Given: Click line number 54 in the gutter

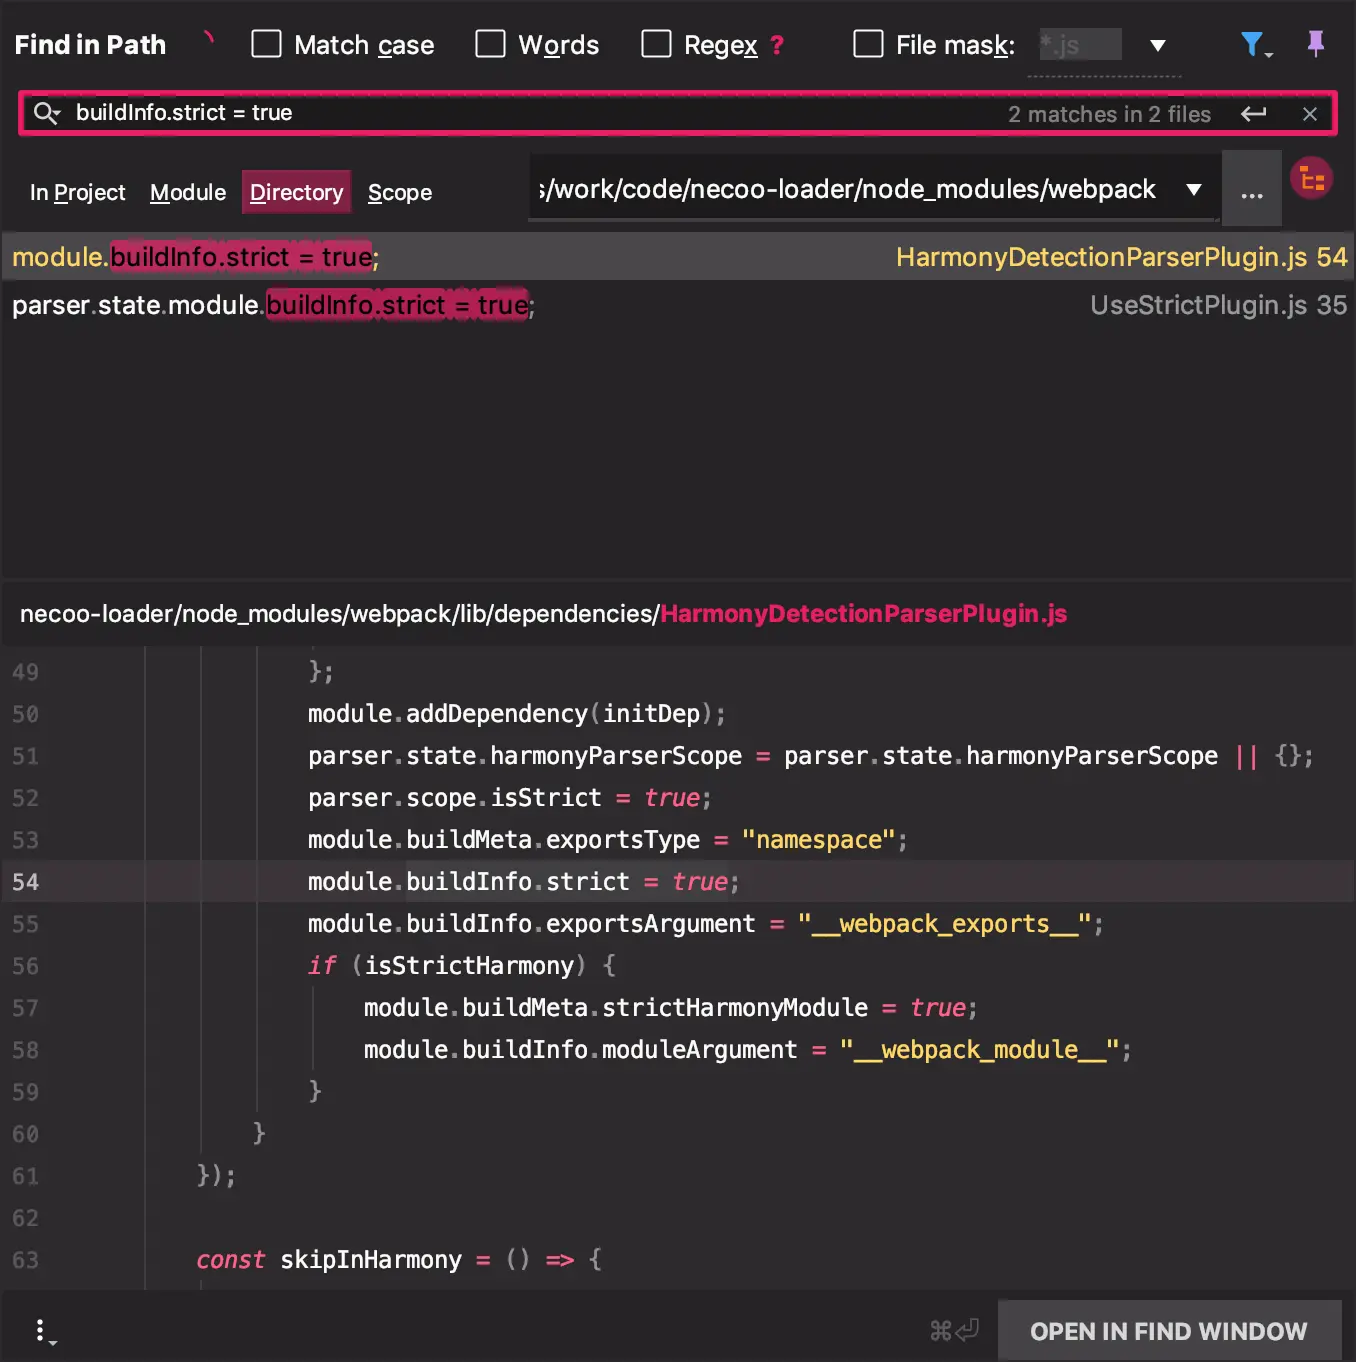Looking at the screenshot, I should click(26, 882).
